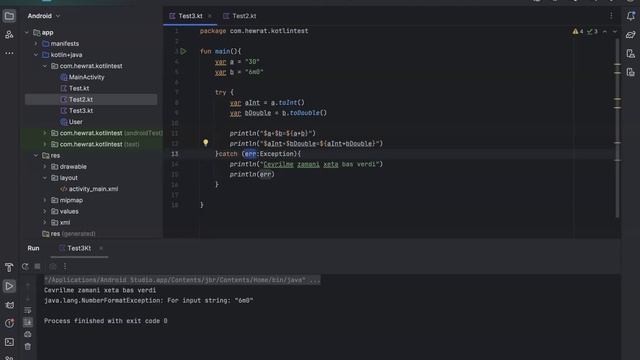
Task: Toggle soft-wrap in the console gutter
Action: (27, 311)
